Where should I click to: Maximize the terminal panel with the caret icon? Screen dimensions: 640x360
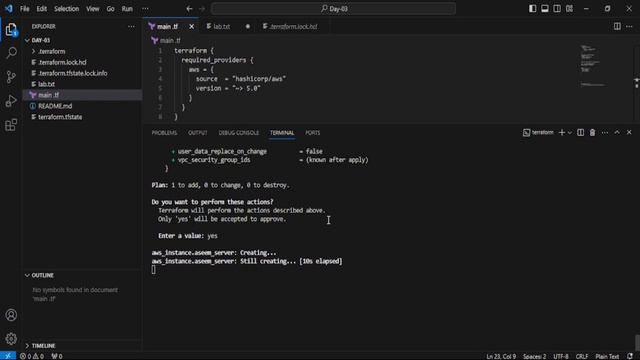coord(617,133)
